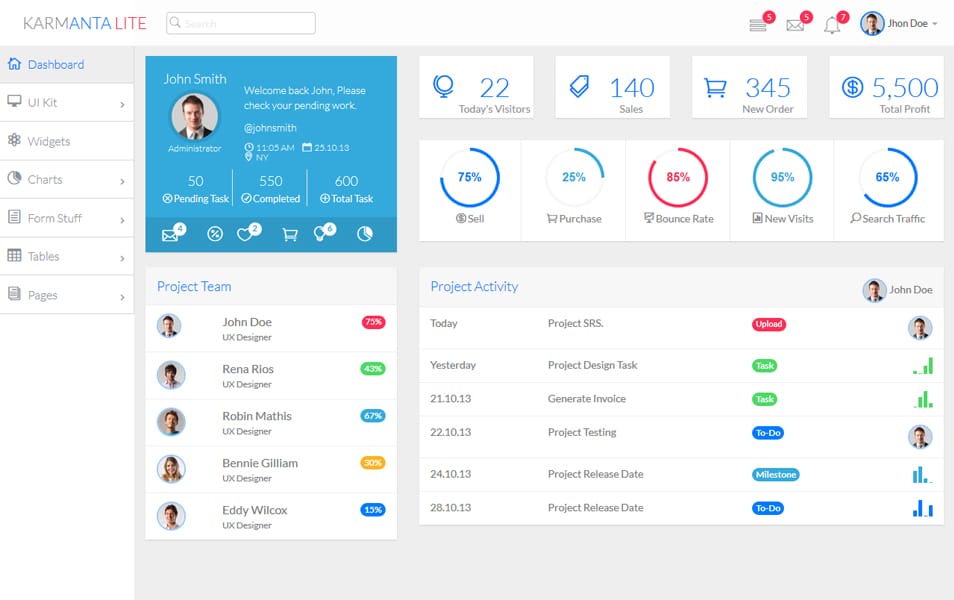Click the 85% Bounce Rate progress ring

point(678,178)
